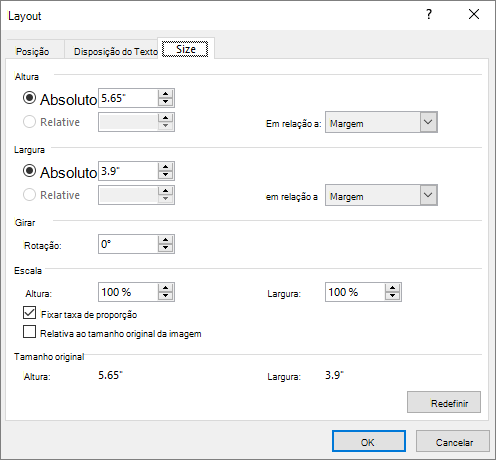496x460 pixels.
Task: Select the Relative radio button under Largura
Action: pyautogui.click(x=29, y=195)
